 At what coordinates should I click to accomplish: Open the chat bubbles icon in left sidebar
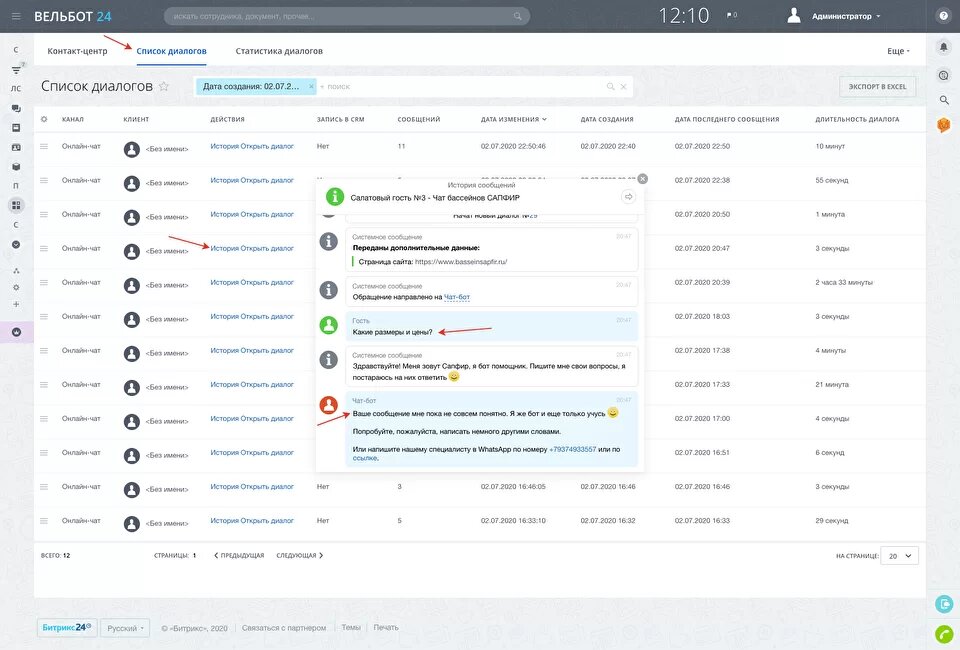coord(16,108)
